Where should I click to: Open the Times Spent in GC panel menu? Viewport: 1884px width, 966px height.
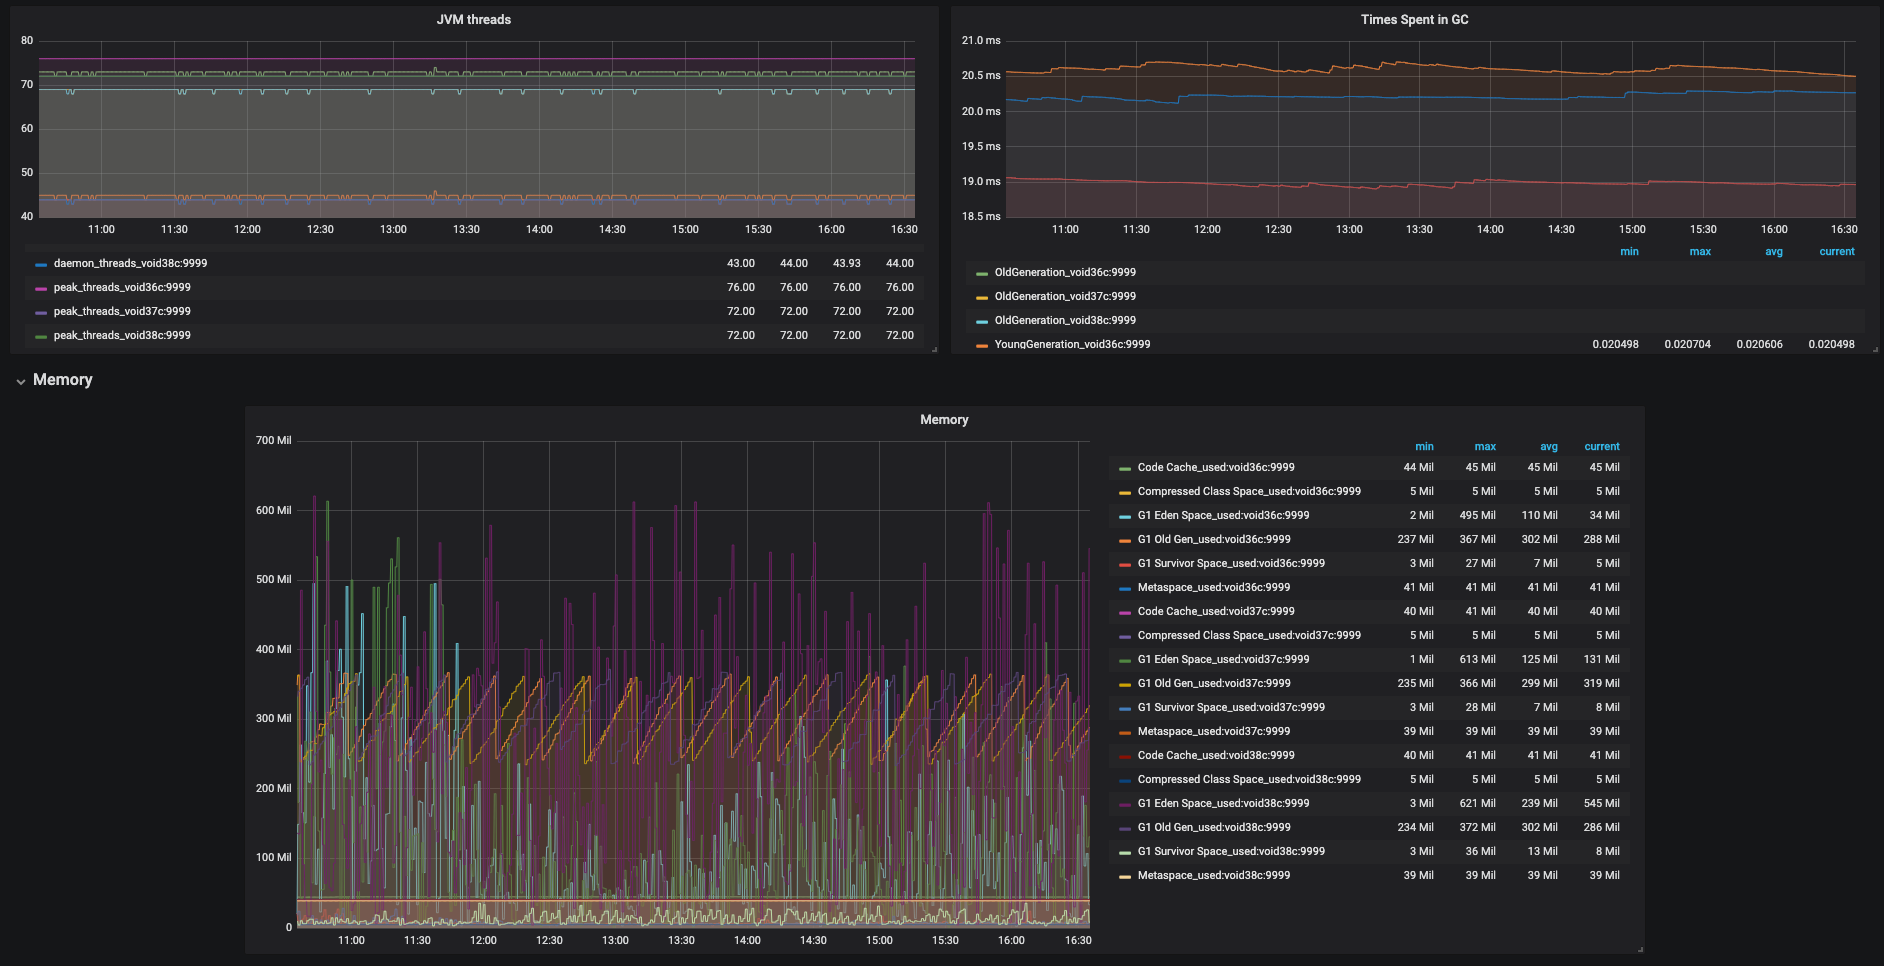[x=1415, y=19]
